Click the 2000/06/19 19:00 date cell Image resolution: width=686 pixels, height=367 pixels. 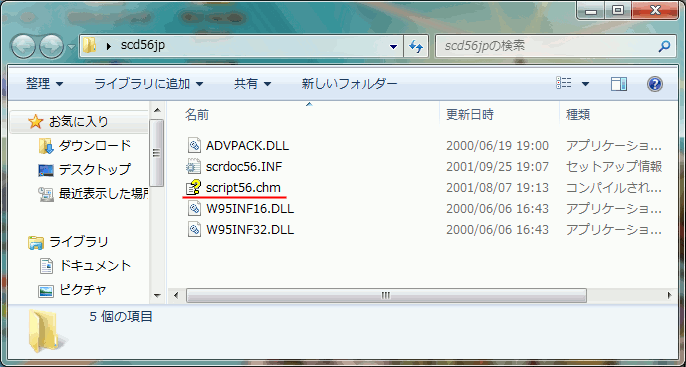click(497, 146)
